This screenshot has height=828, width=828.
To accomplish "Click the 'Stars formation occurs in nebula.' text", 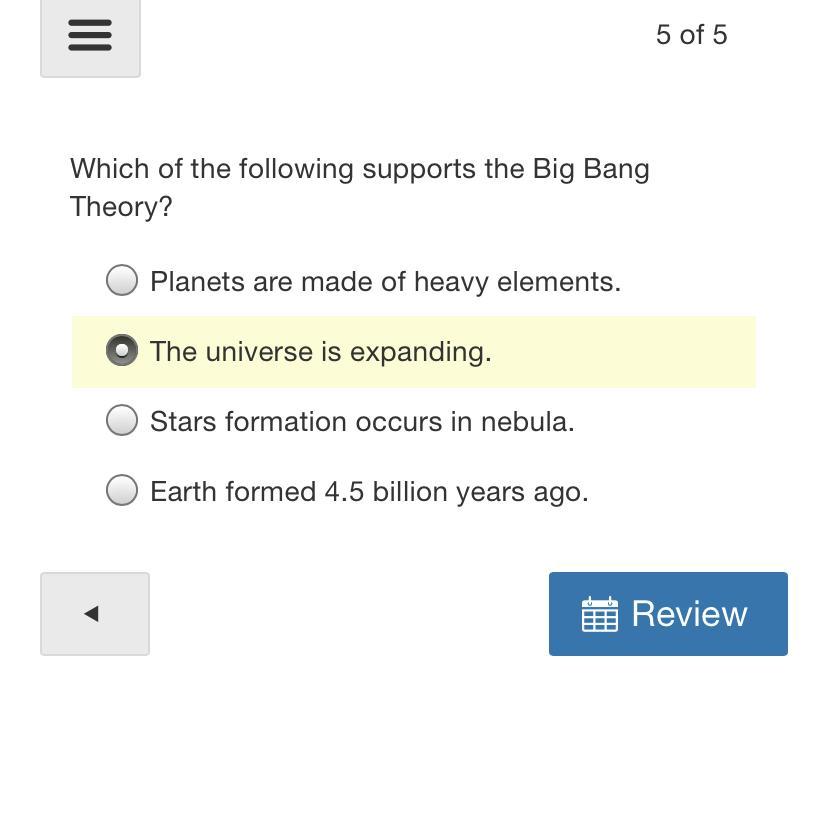I will click(362, 422).
